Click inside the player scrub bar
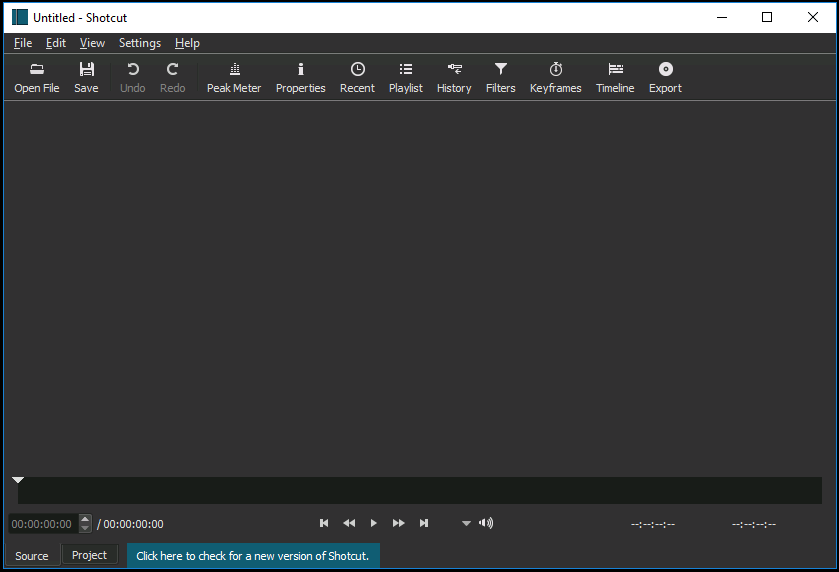 (420, 491)
